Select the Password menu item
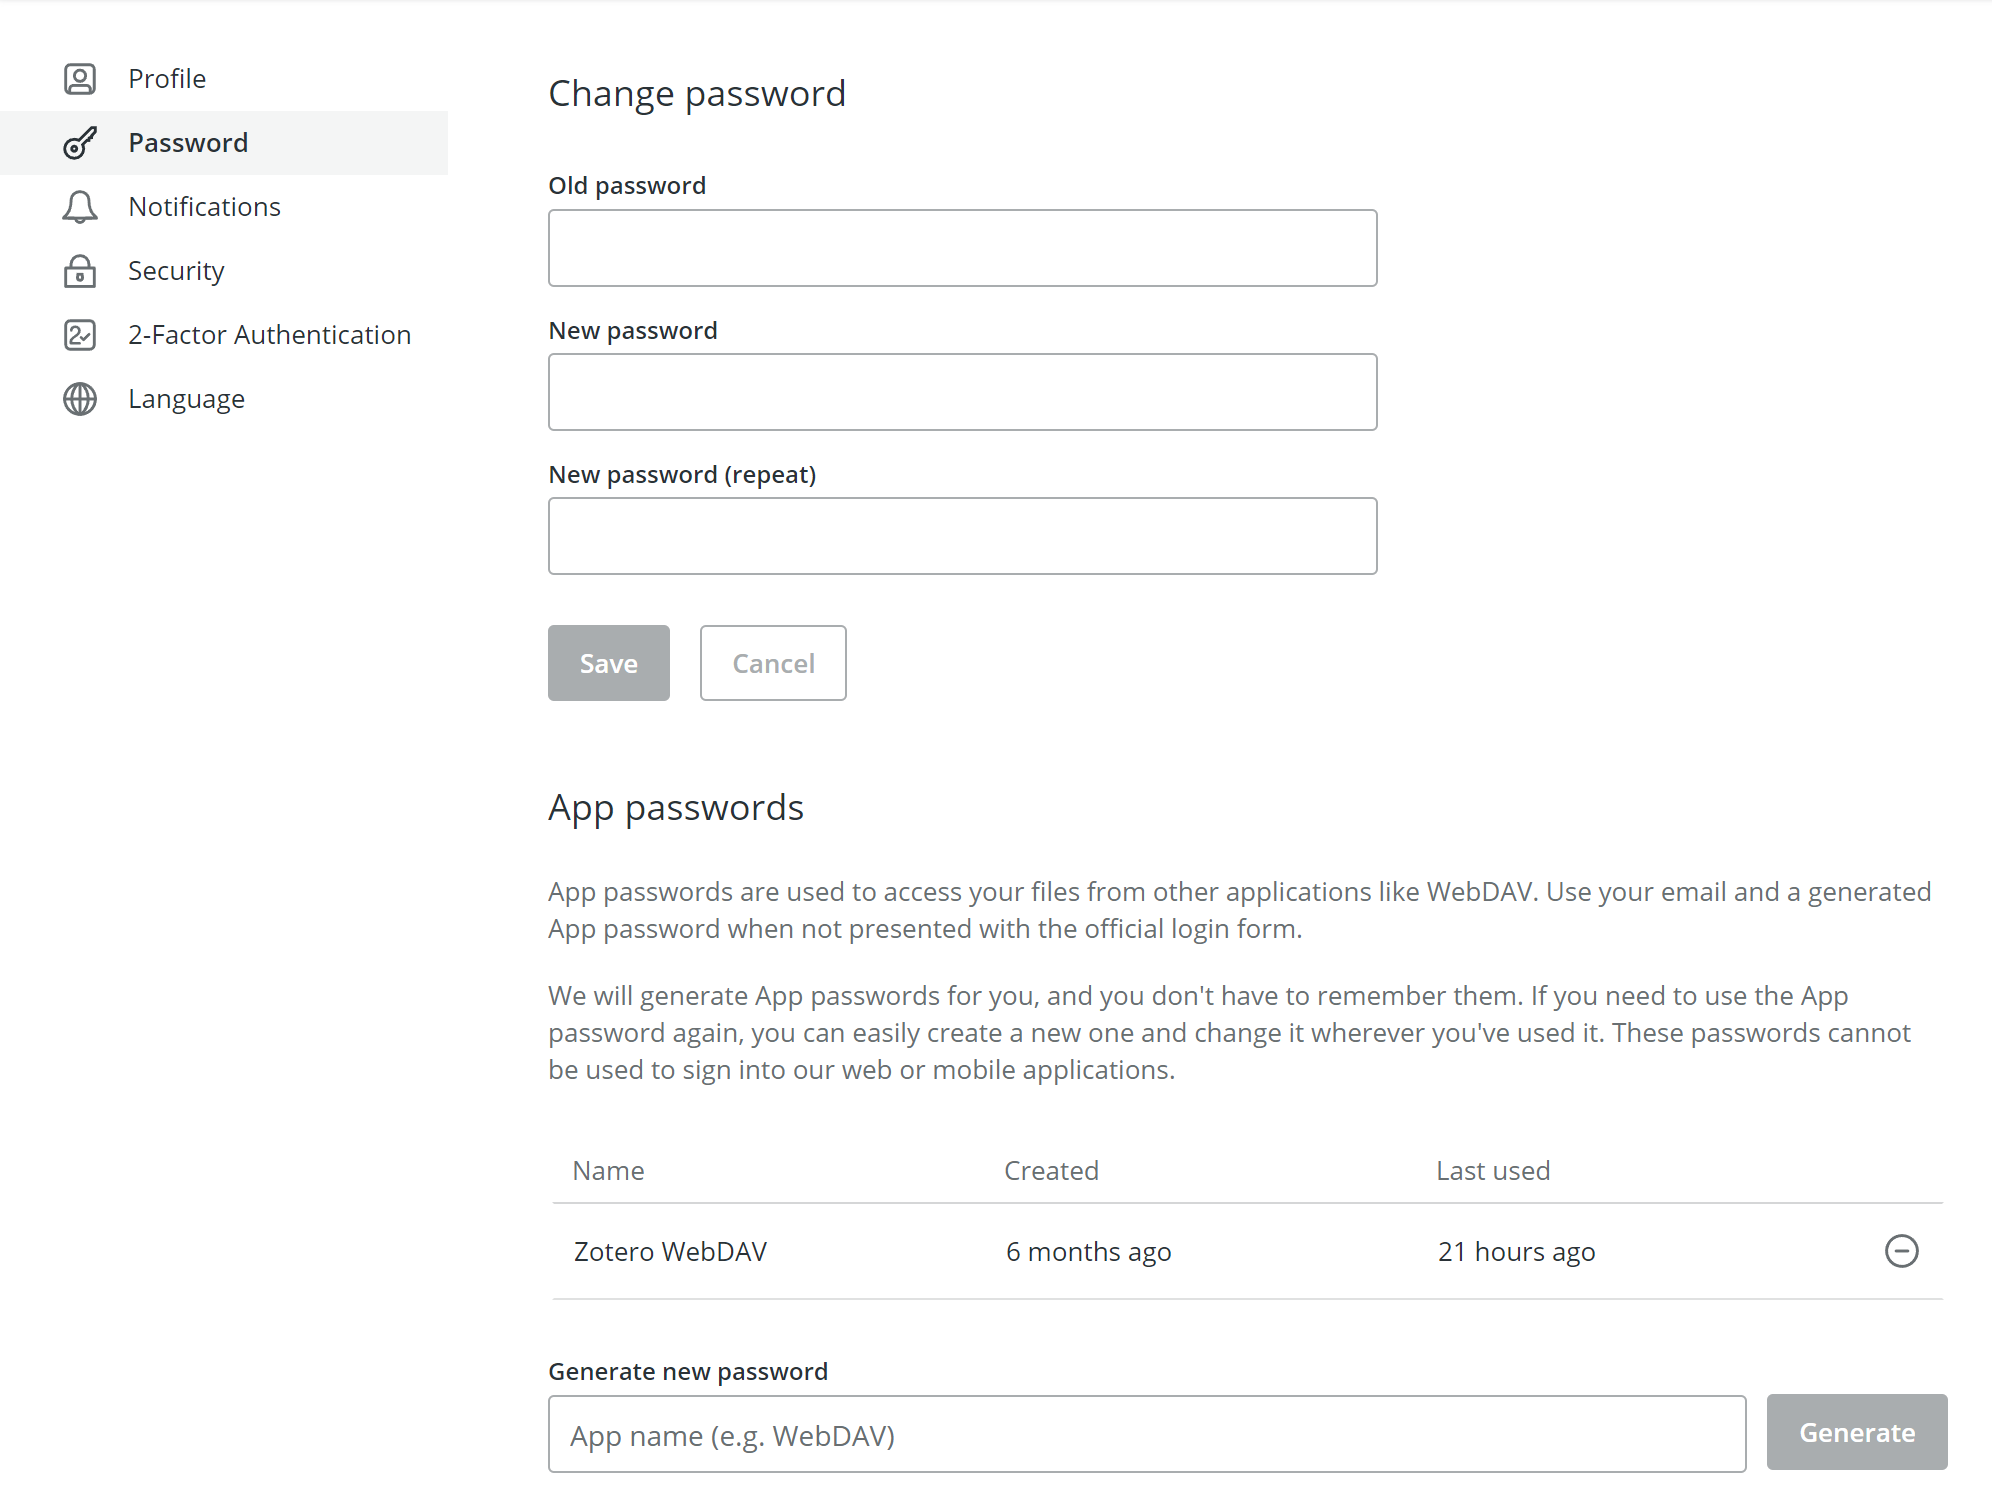Screen dimensions: 1992x1503 [188, 143]
